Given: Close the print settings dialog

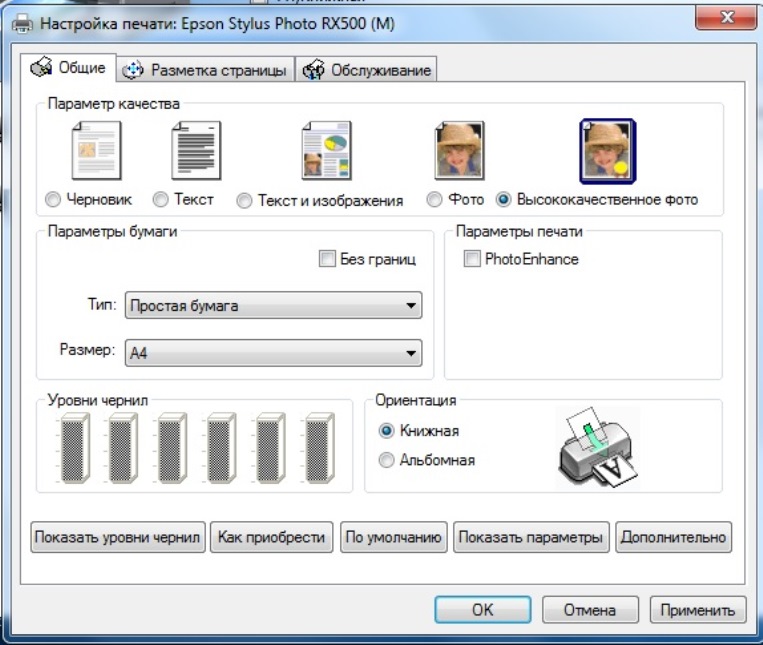Looking at the screenshot, I should pos(727,18).
